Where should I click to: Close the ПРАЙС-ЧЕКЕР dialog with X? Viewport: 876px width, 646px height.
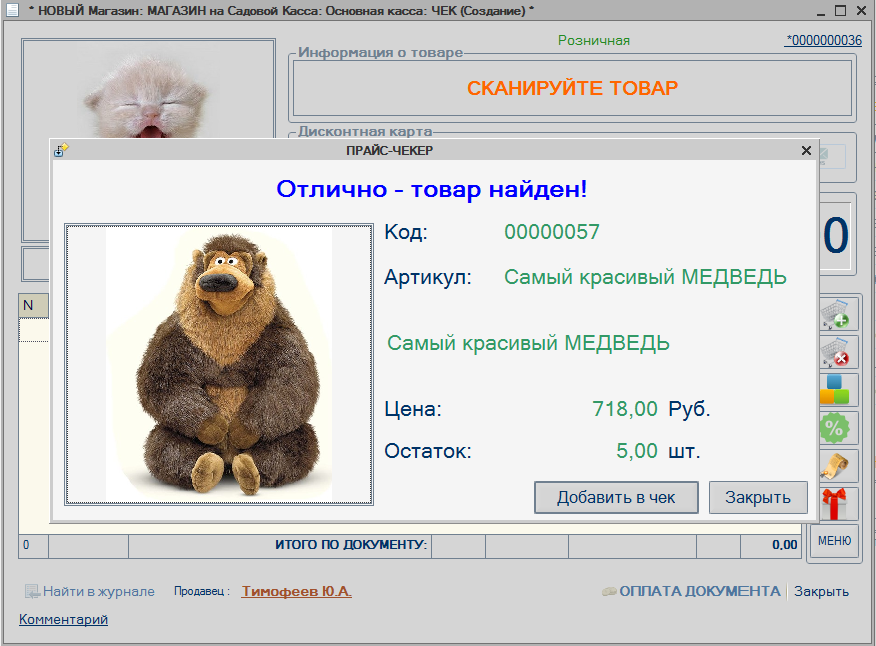pyautogui.click(x=806, y=150)
